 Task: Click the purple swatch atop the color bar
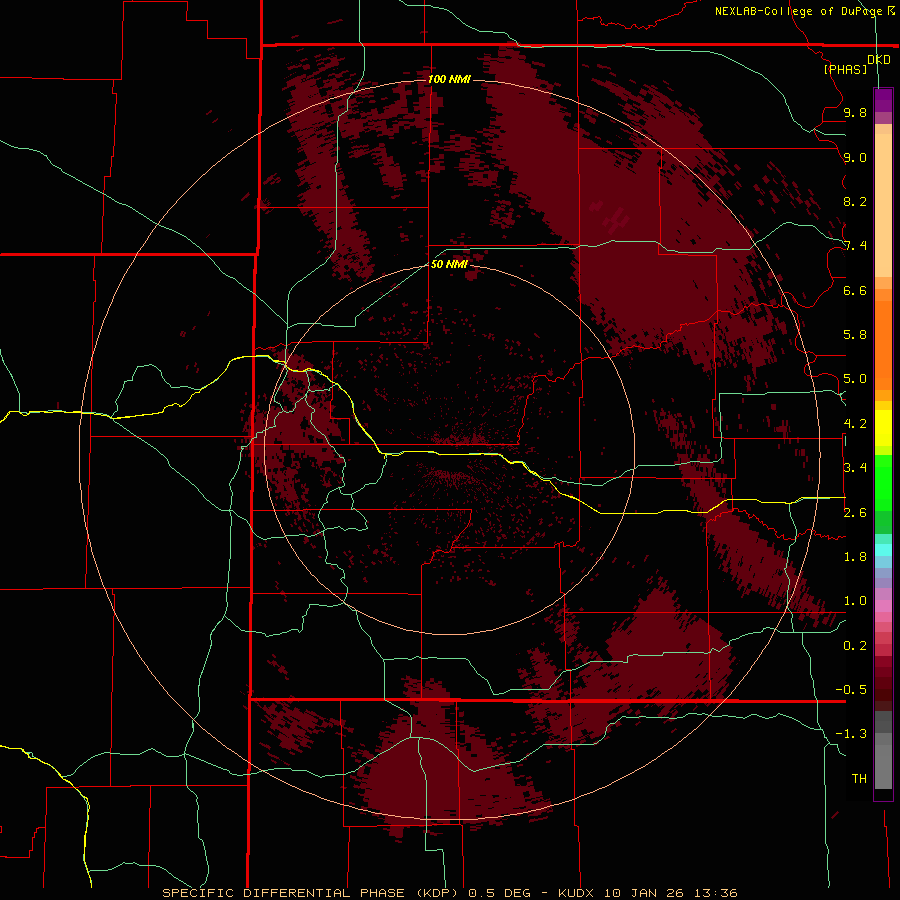tap(883, 100)
